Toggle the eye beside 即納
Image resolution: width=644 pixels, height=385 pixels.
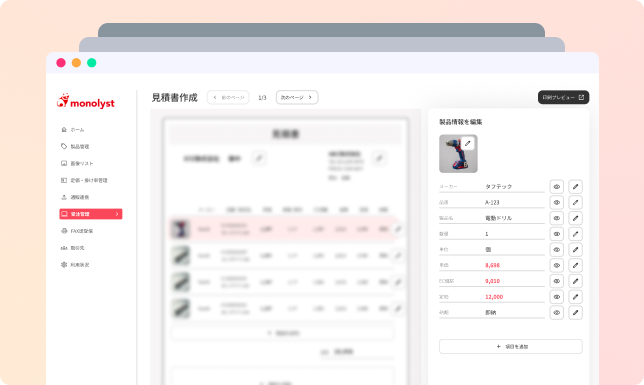point(557,313)
